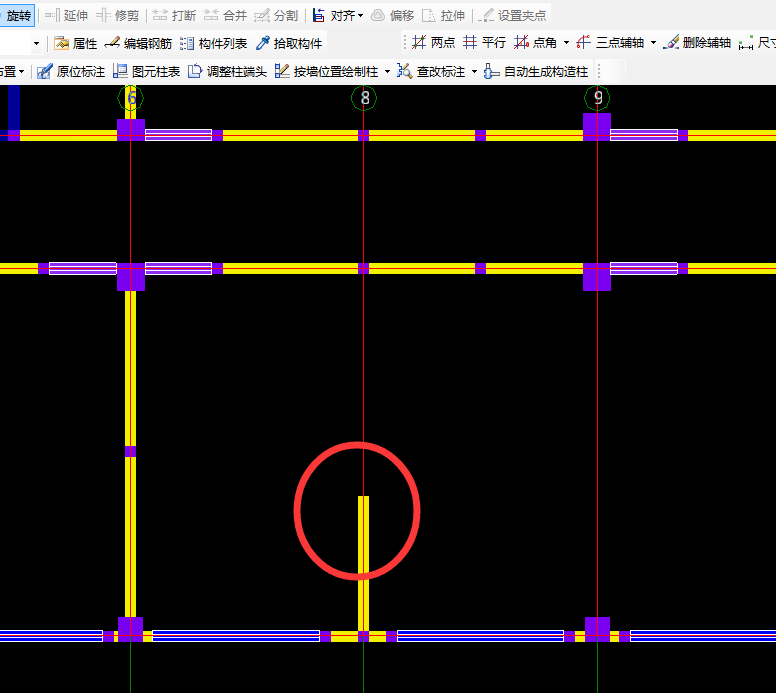The height and width of the screenshot is (693, 776).
Task: Select the 分割 split tool
Action: click(x=276, y=16)
